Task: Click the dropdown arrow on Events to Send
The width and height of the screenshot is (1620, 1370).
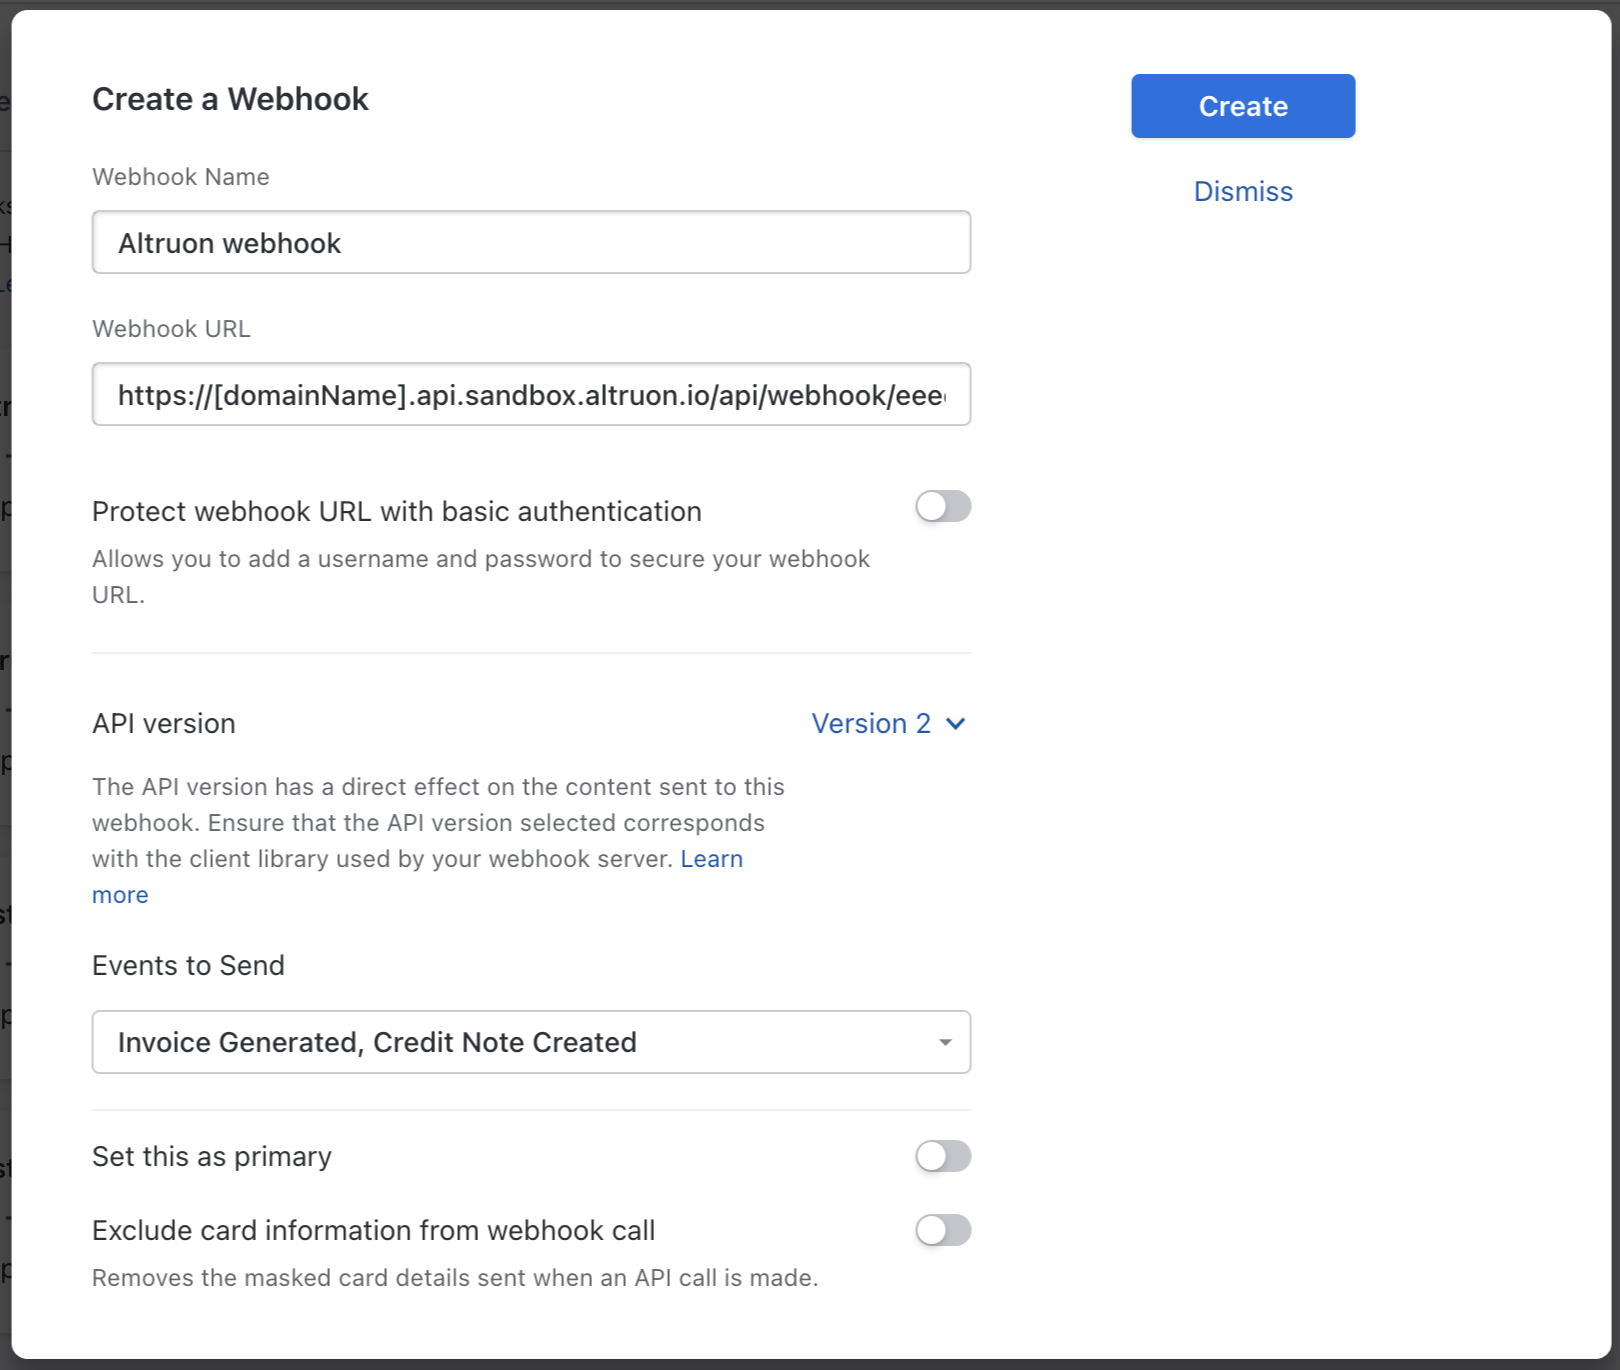Action: click(x=943, y=1042)
